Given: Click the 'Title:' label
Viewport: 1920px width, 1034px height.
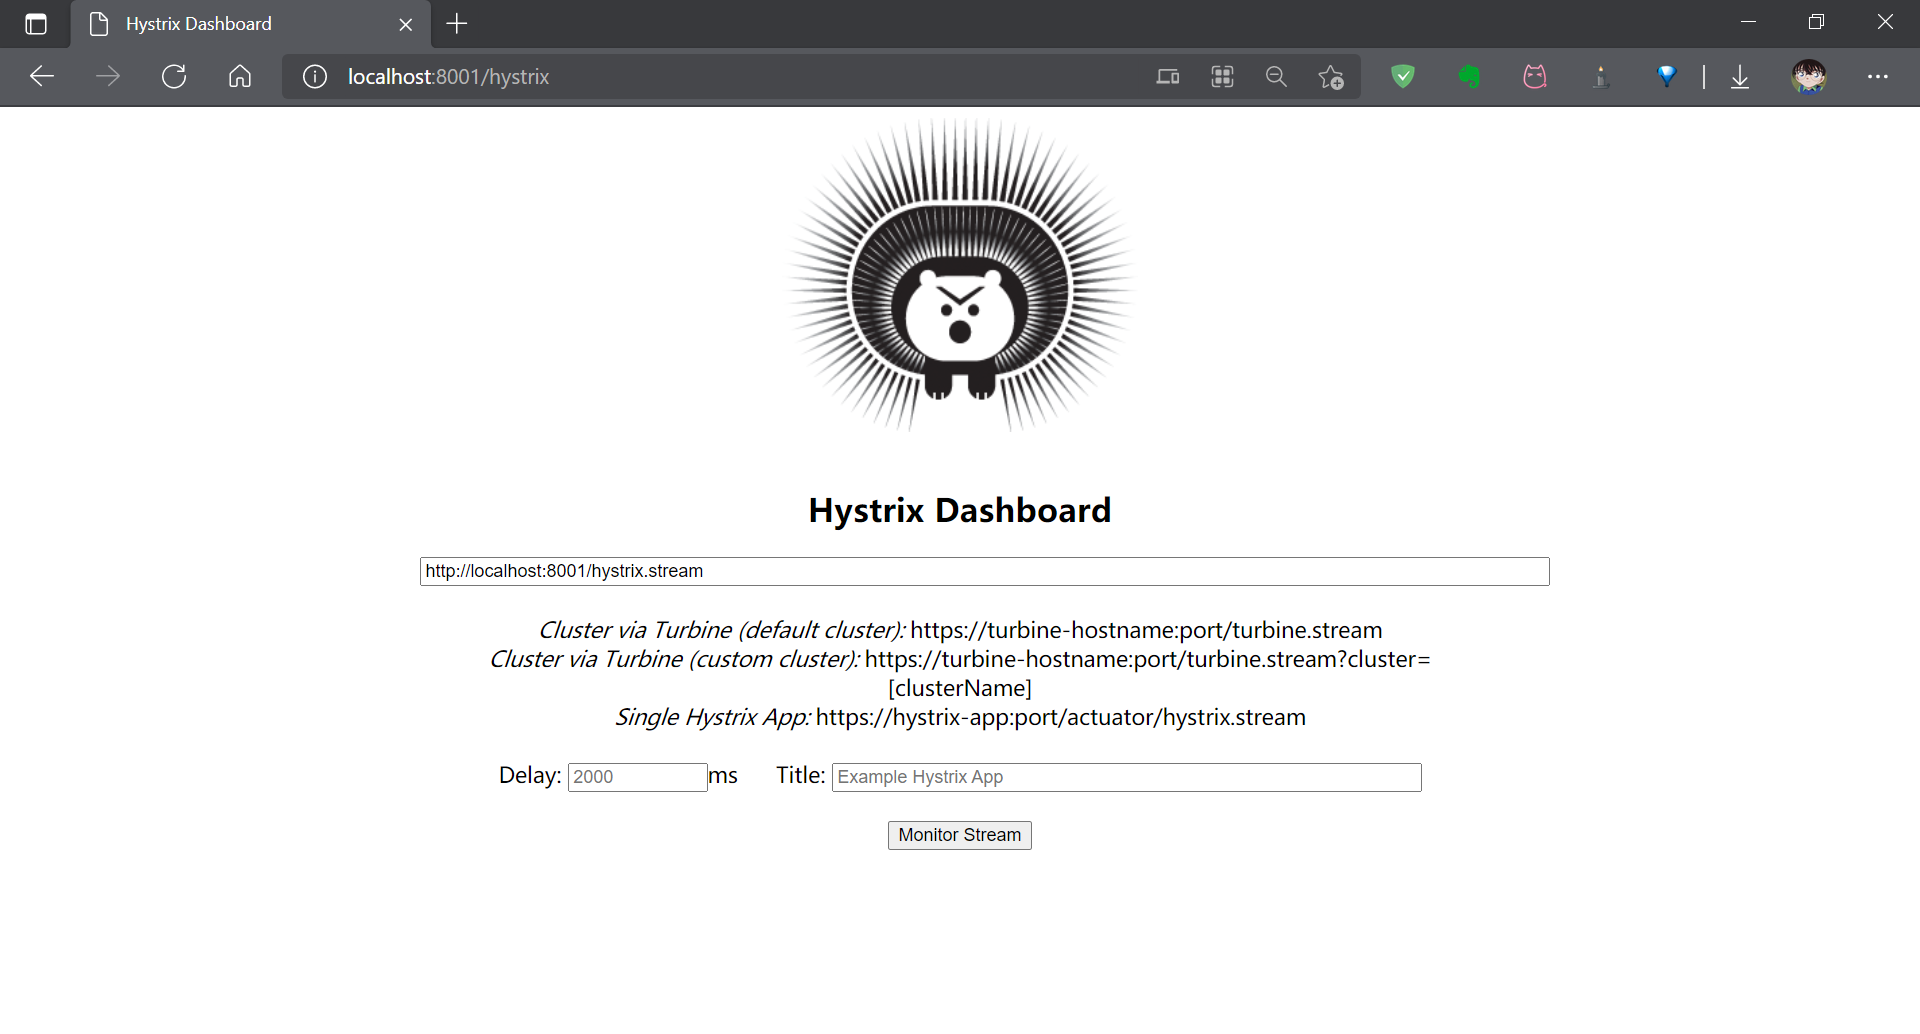Looking at the screenshot, I should [801, 775].
